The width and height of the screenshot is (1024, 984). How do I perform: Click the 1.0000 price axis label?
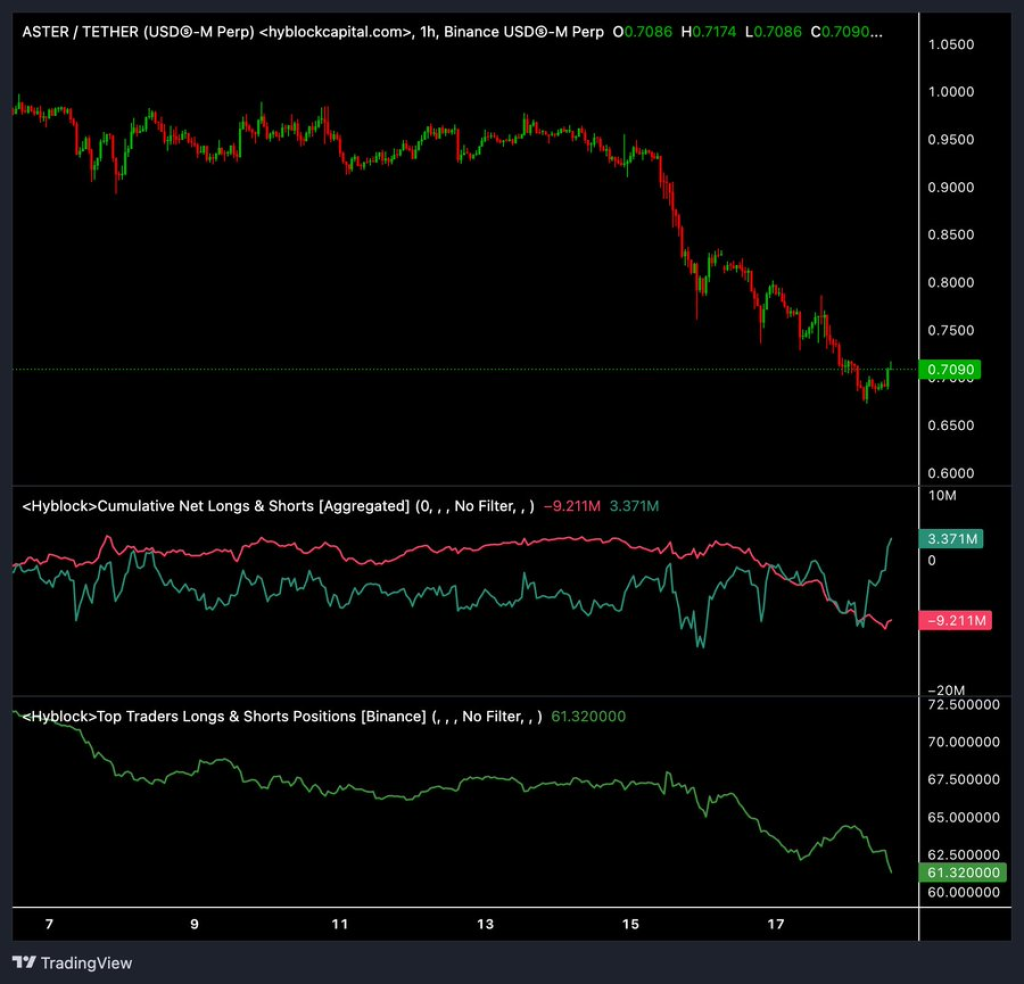950,92
